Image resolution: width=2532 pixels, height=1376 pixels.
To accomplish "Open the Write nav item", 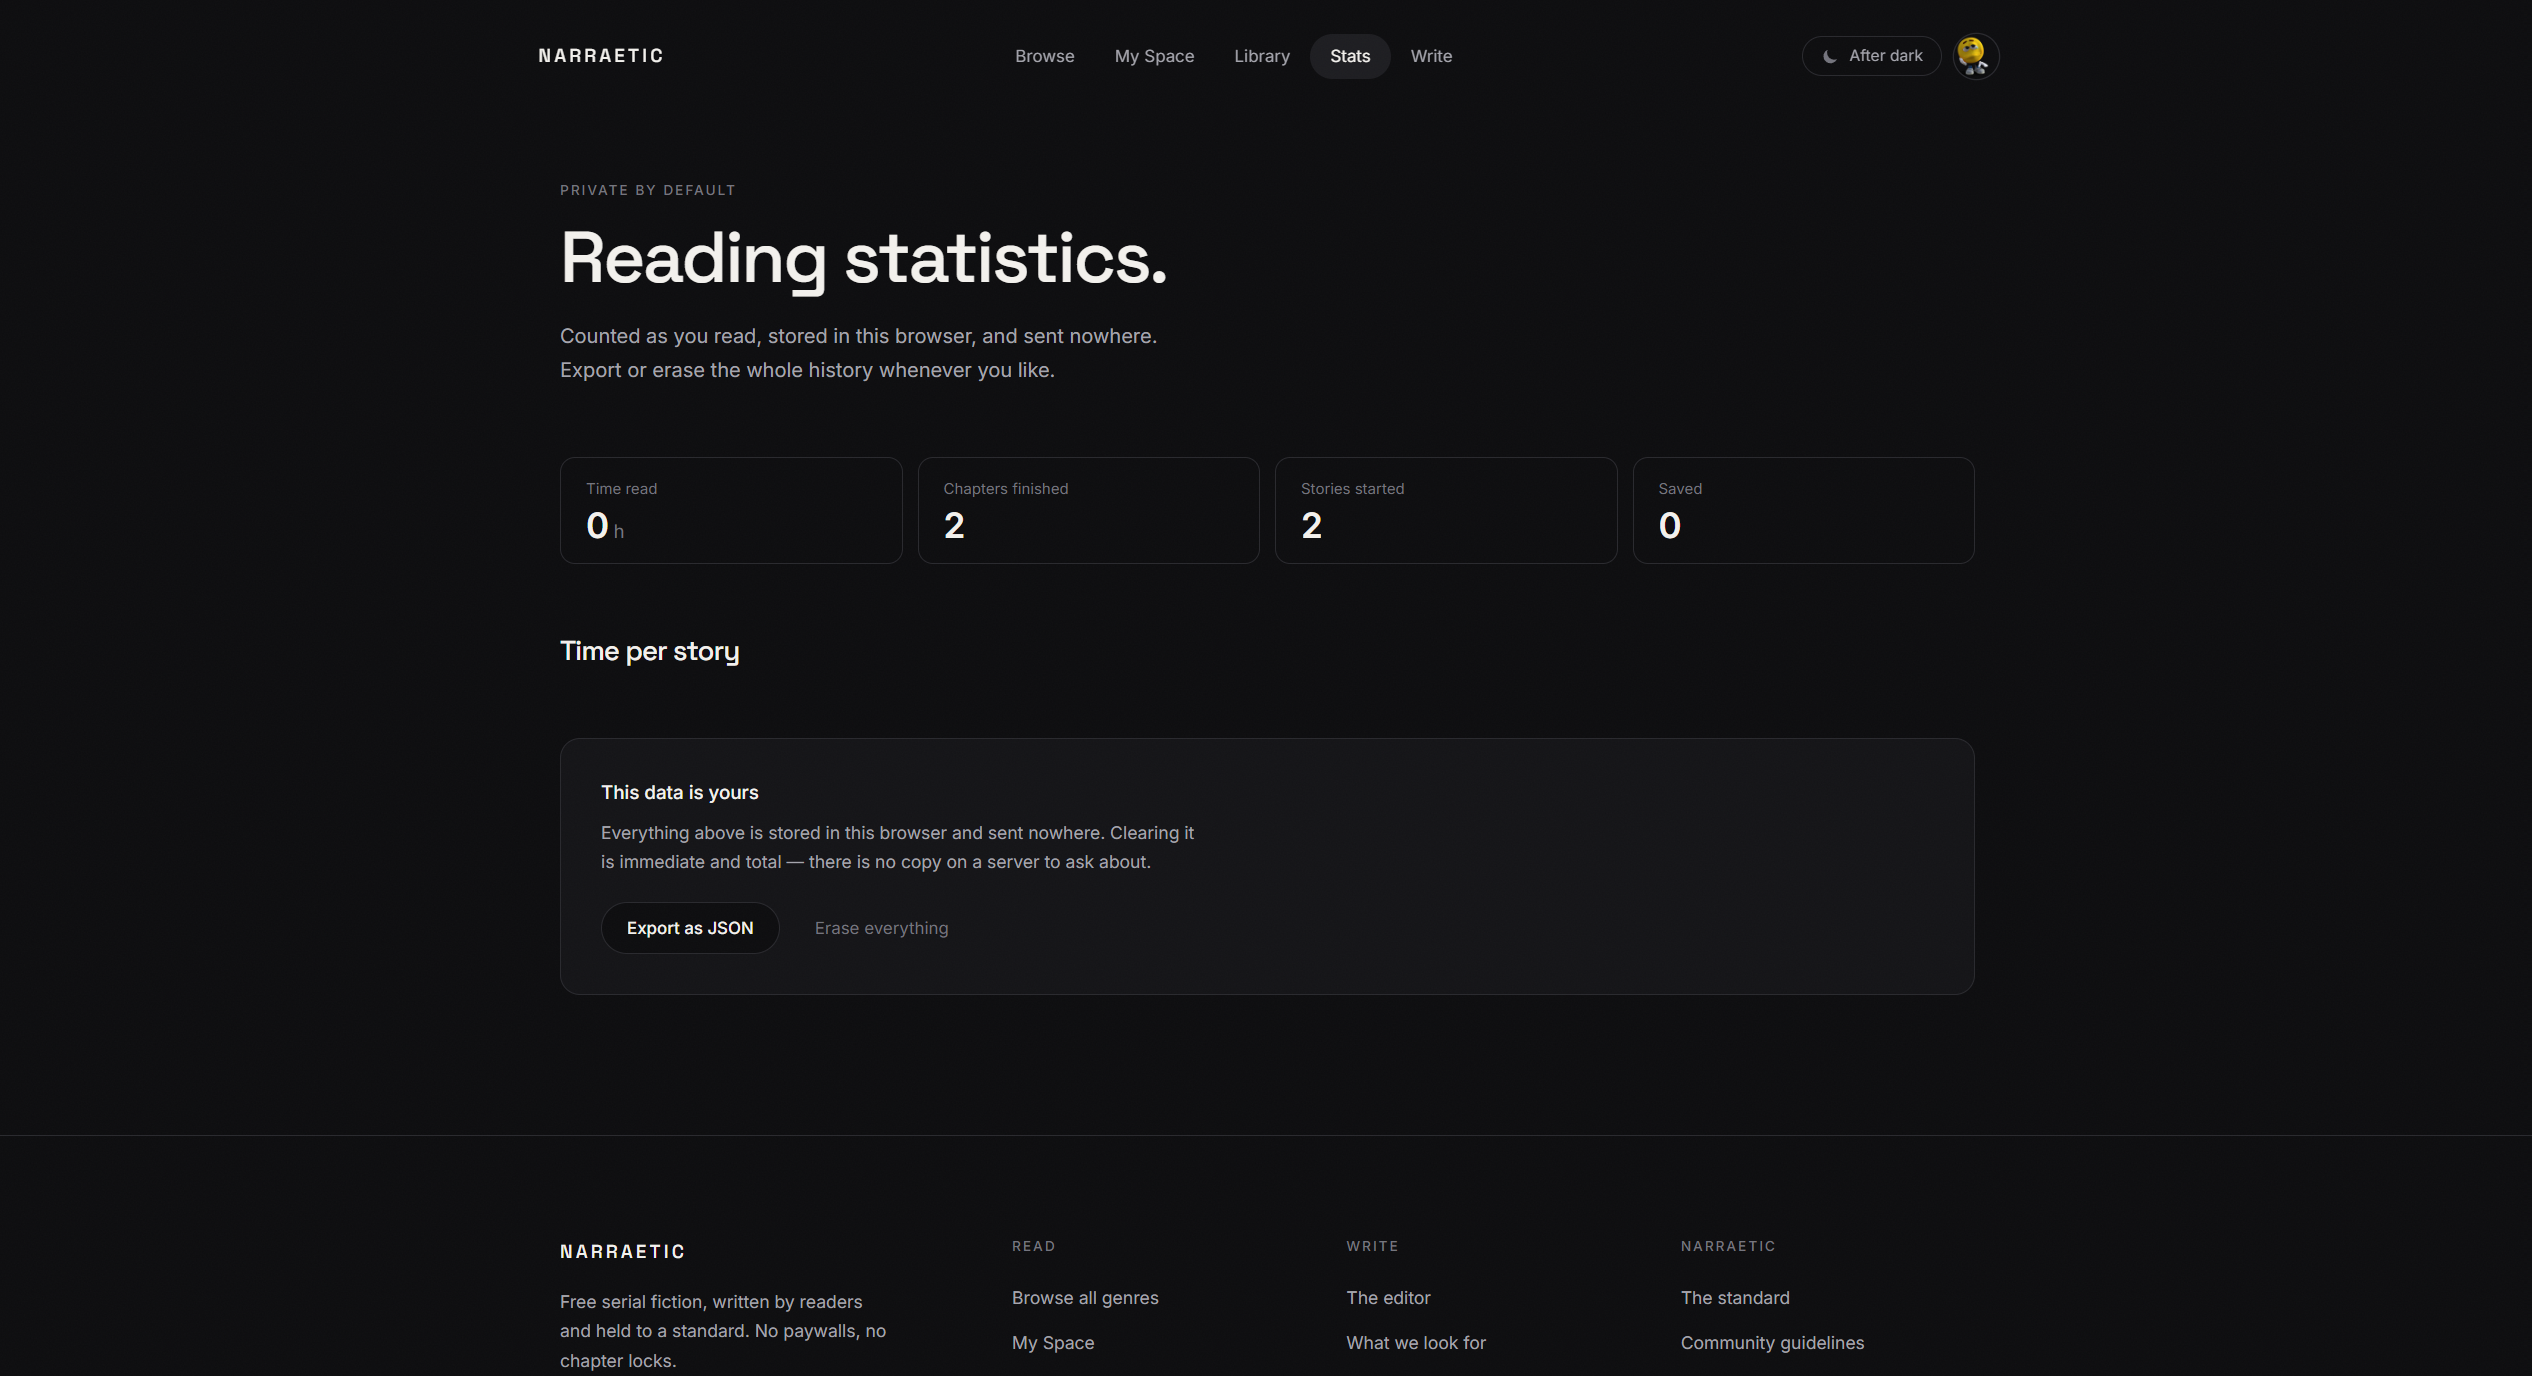I will coord(1431,56).
